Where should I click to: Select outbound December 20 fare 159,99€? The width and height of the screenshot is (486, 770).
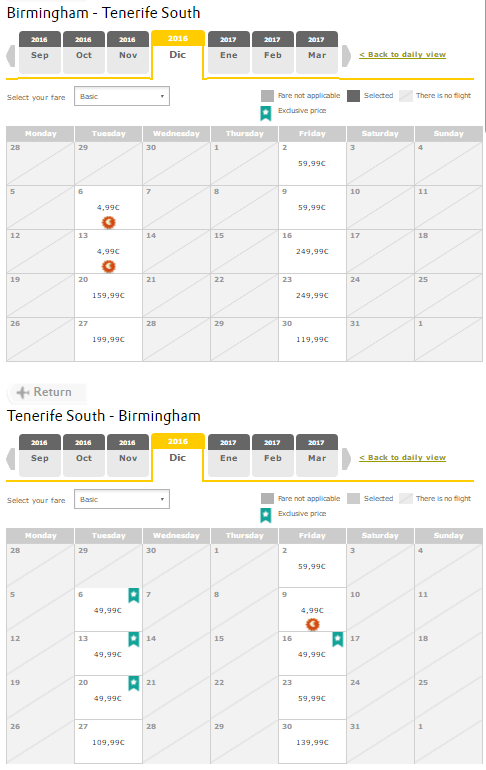click(x=108, y=295)
